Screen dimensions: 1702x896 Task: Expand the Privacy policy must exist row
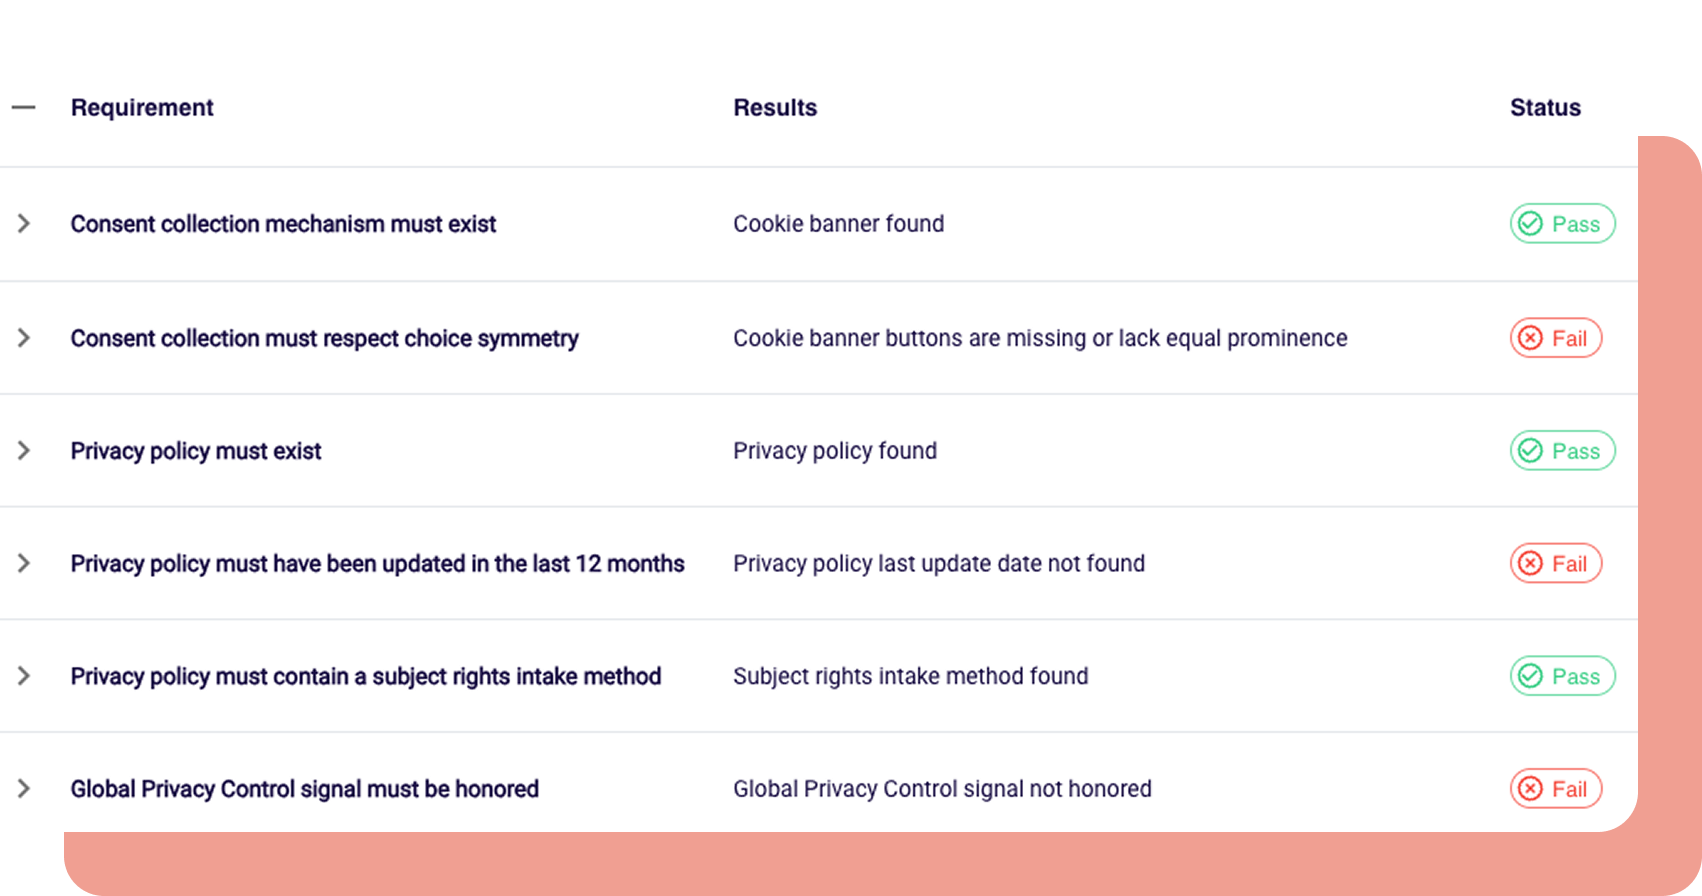tap(24, 451)
